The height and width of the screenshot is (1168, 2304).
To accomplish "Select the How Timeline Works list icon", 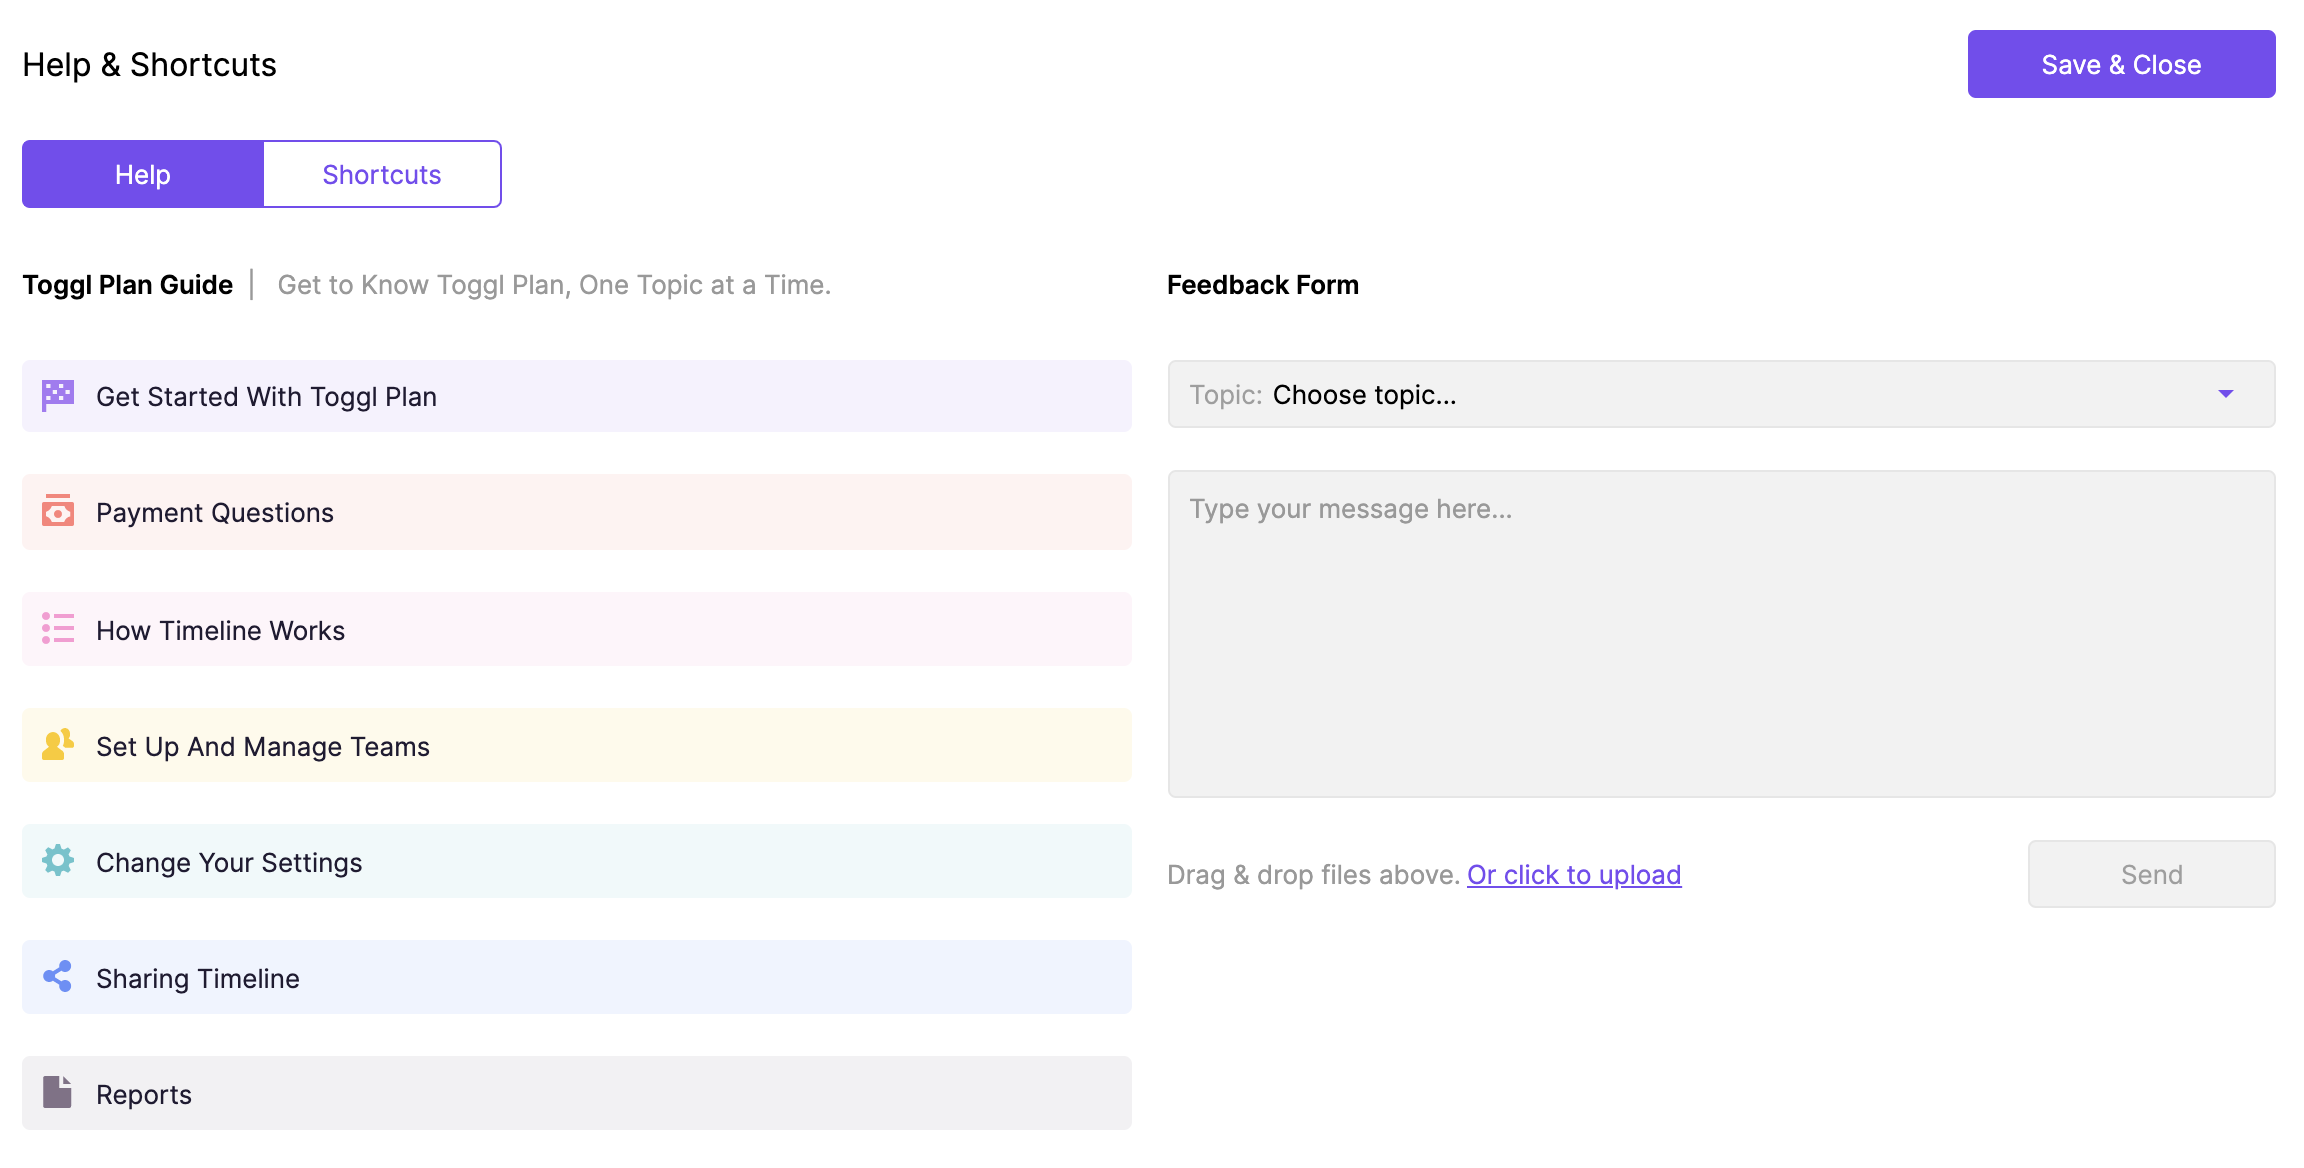I will (x=58, y=629).
